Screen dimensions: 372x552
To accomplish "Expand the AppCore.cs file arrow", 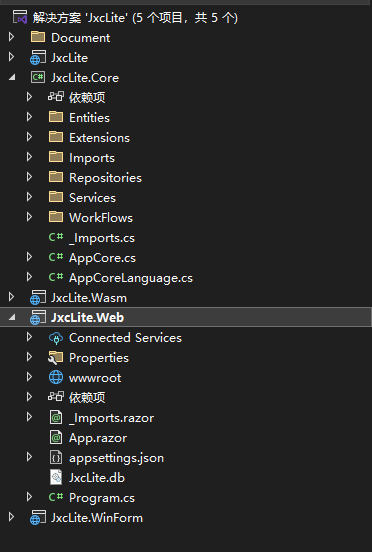I will tap(30, 257).
